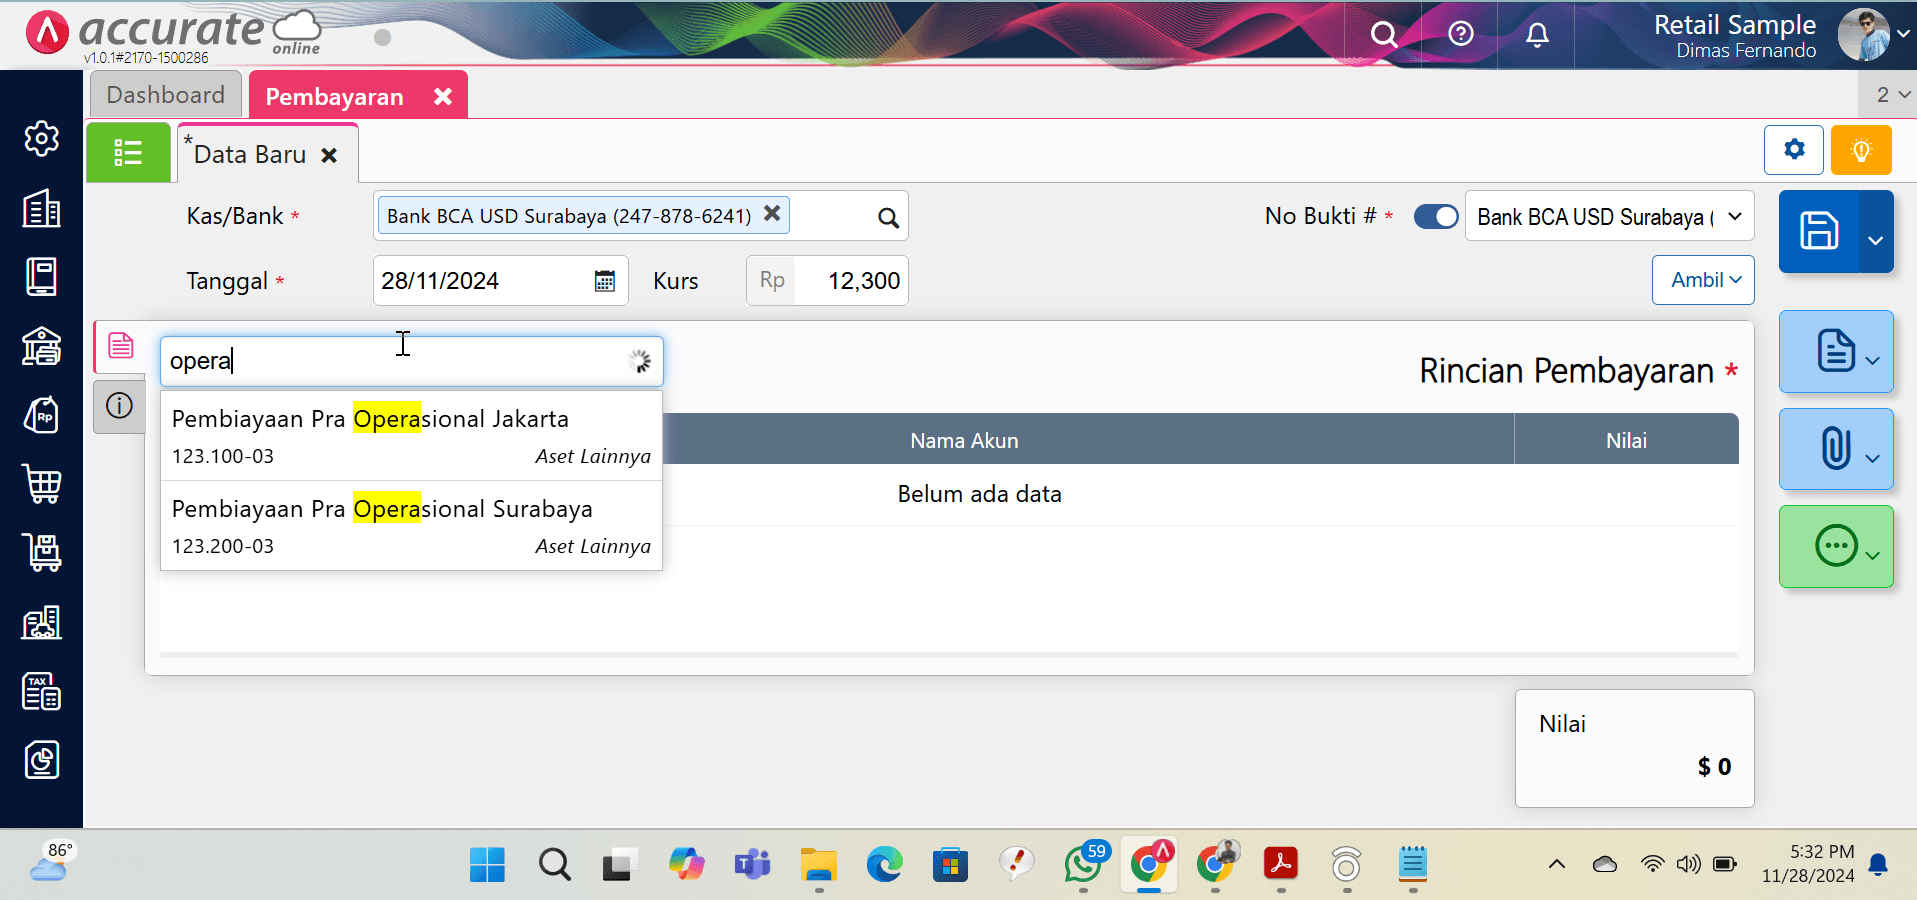Viewport: 1917px width, 900px height.
Task: Click the notification bell icon
Action: (x=1537, y=35)
